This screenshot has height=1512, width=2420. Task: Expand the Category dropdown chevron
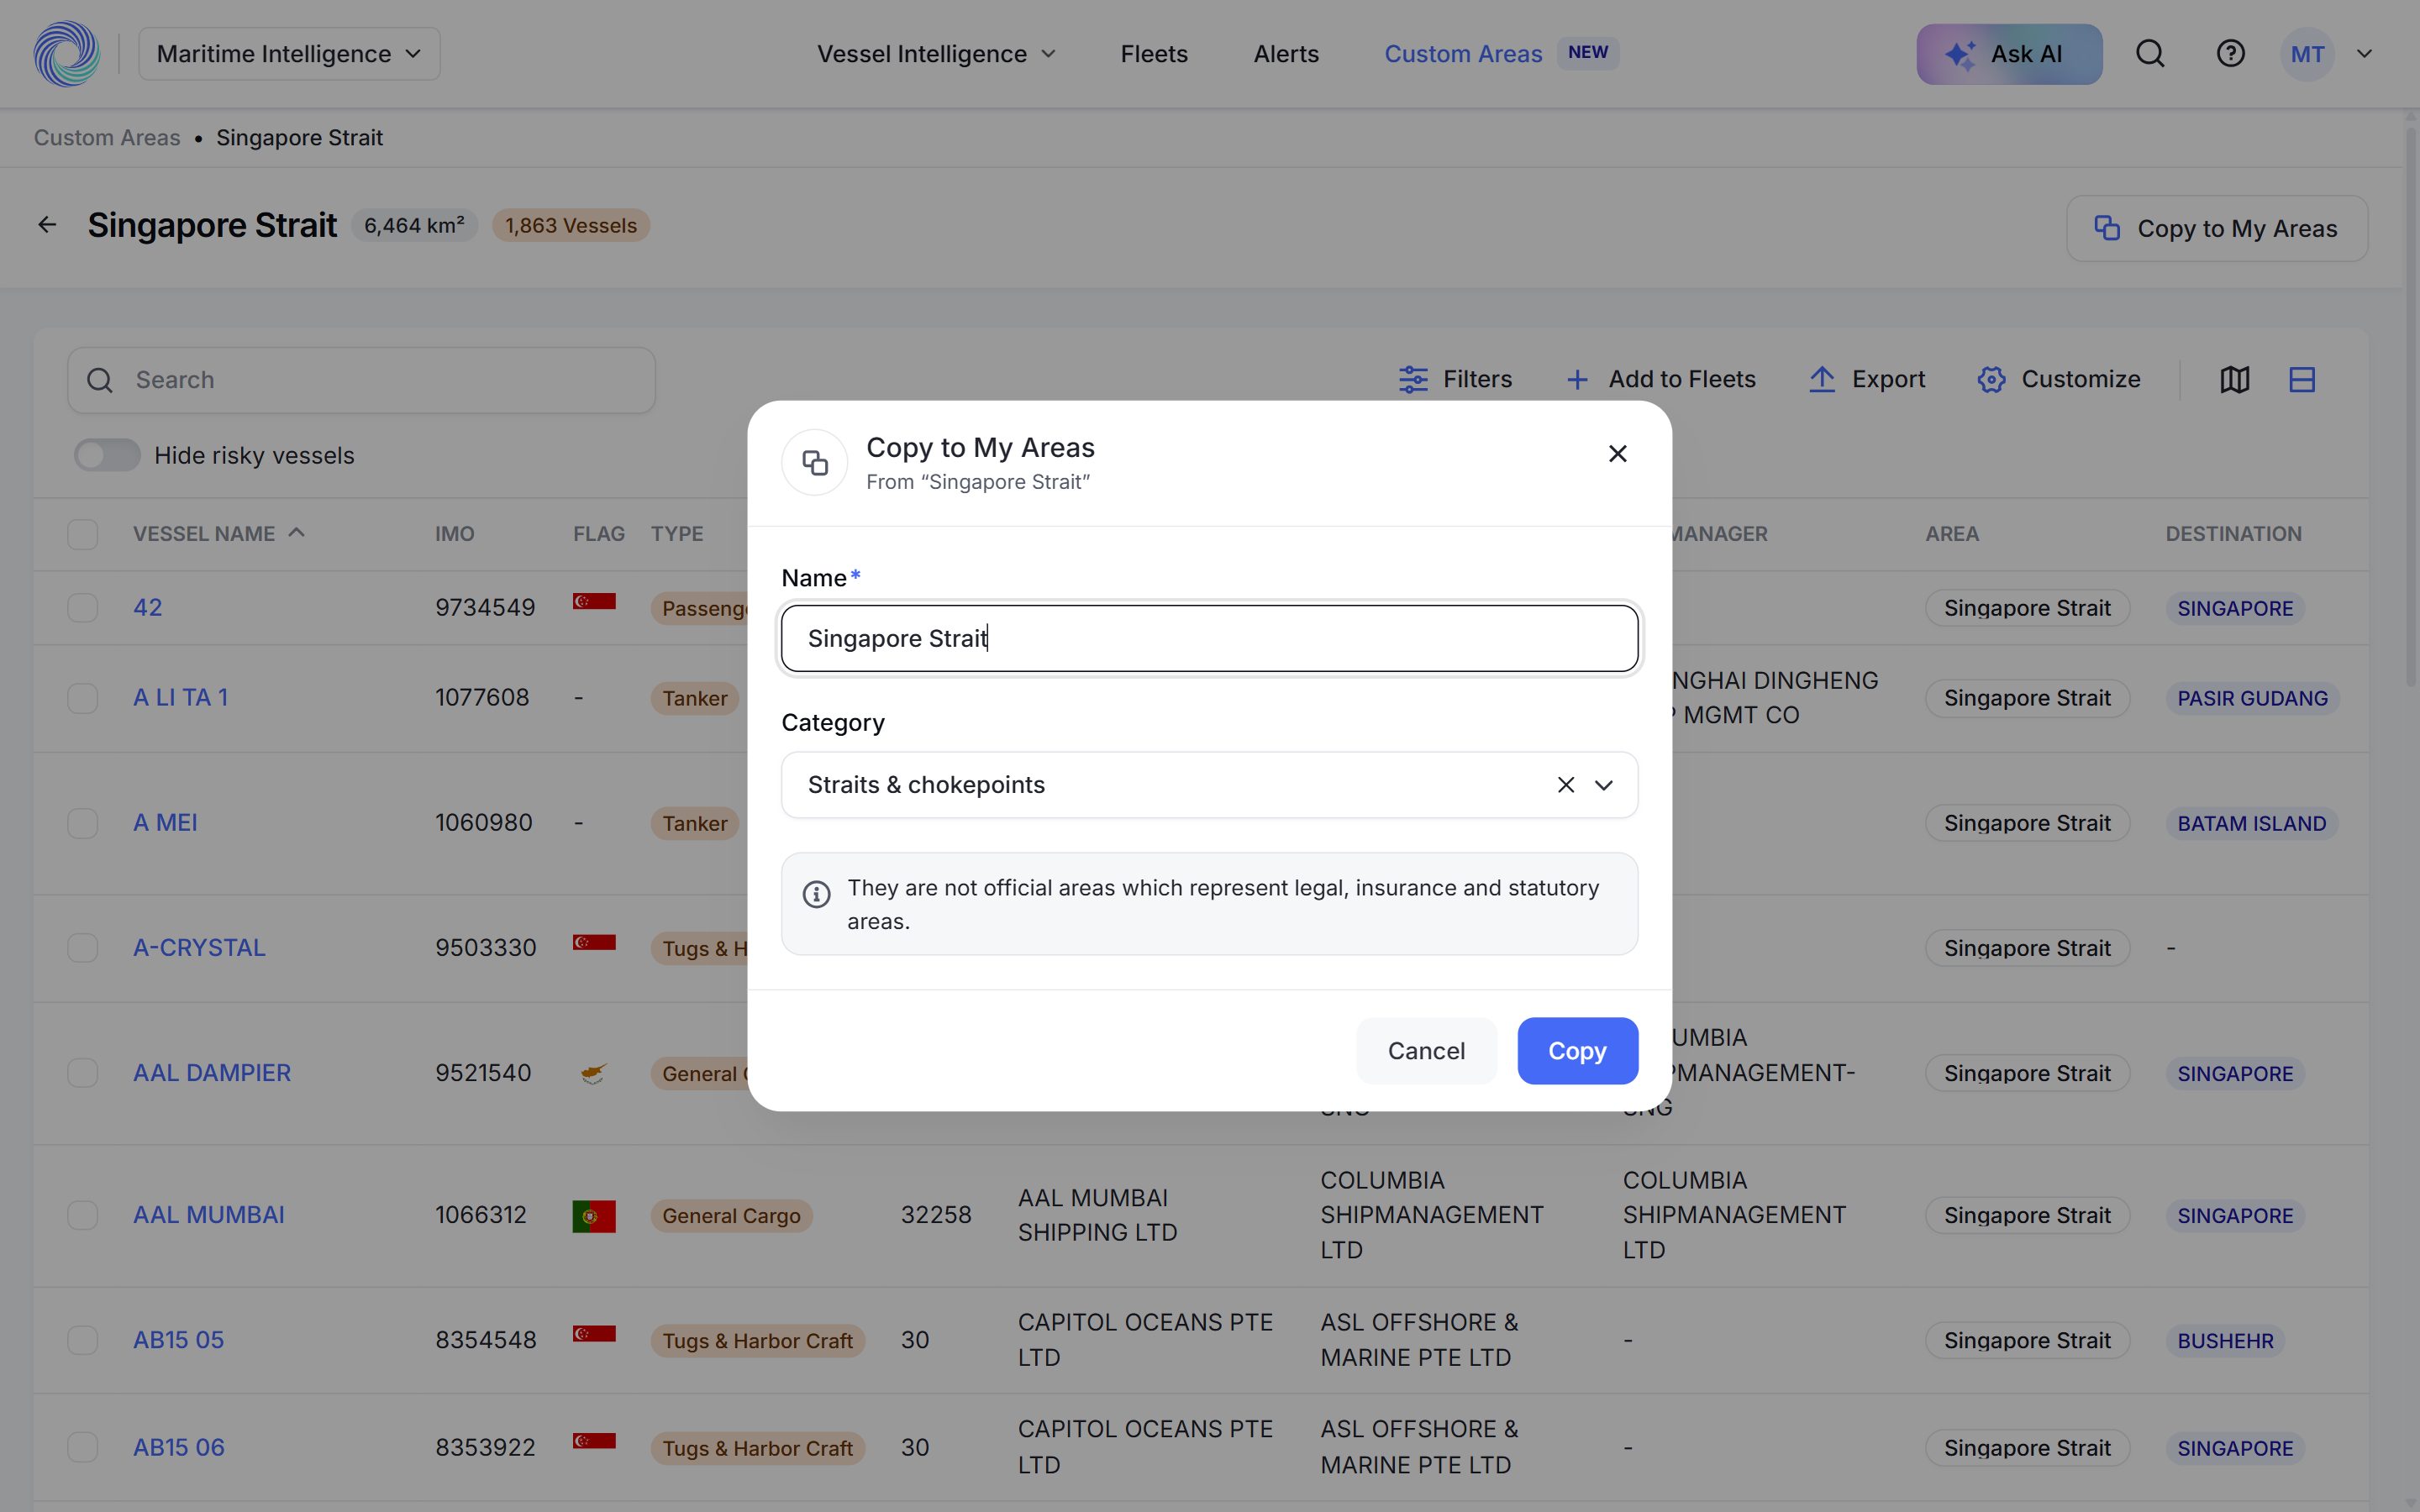tap(1604, 785)
